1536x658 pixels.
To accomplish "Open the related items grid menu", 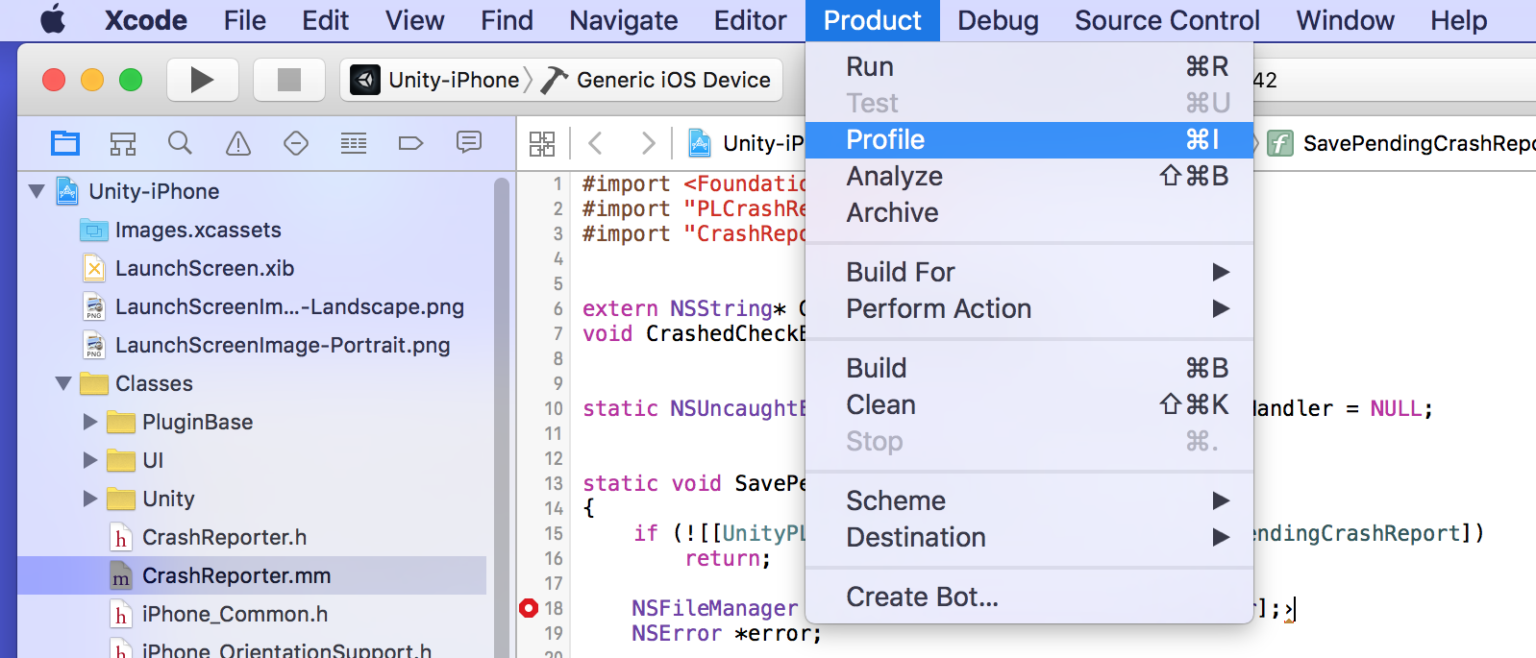I will 542,143.
